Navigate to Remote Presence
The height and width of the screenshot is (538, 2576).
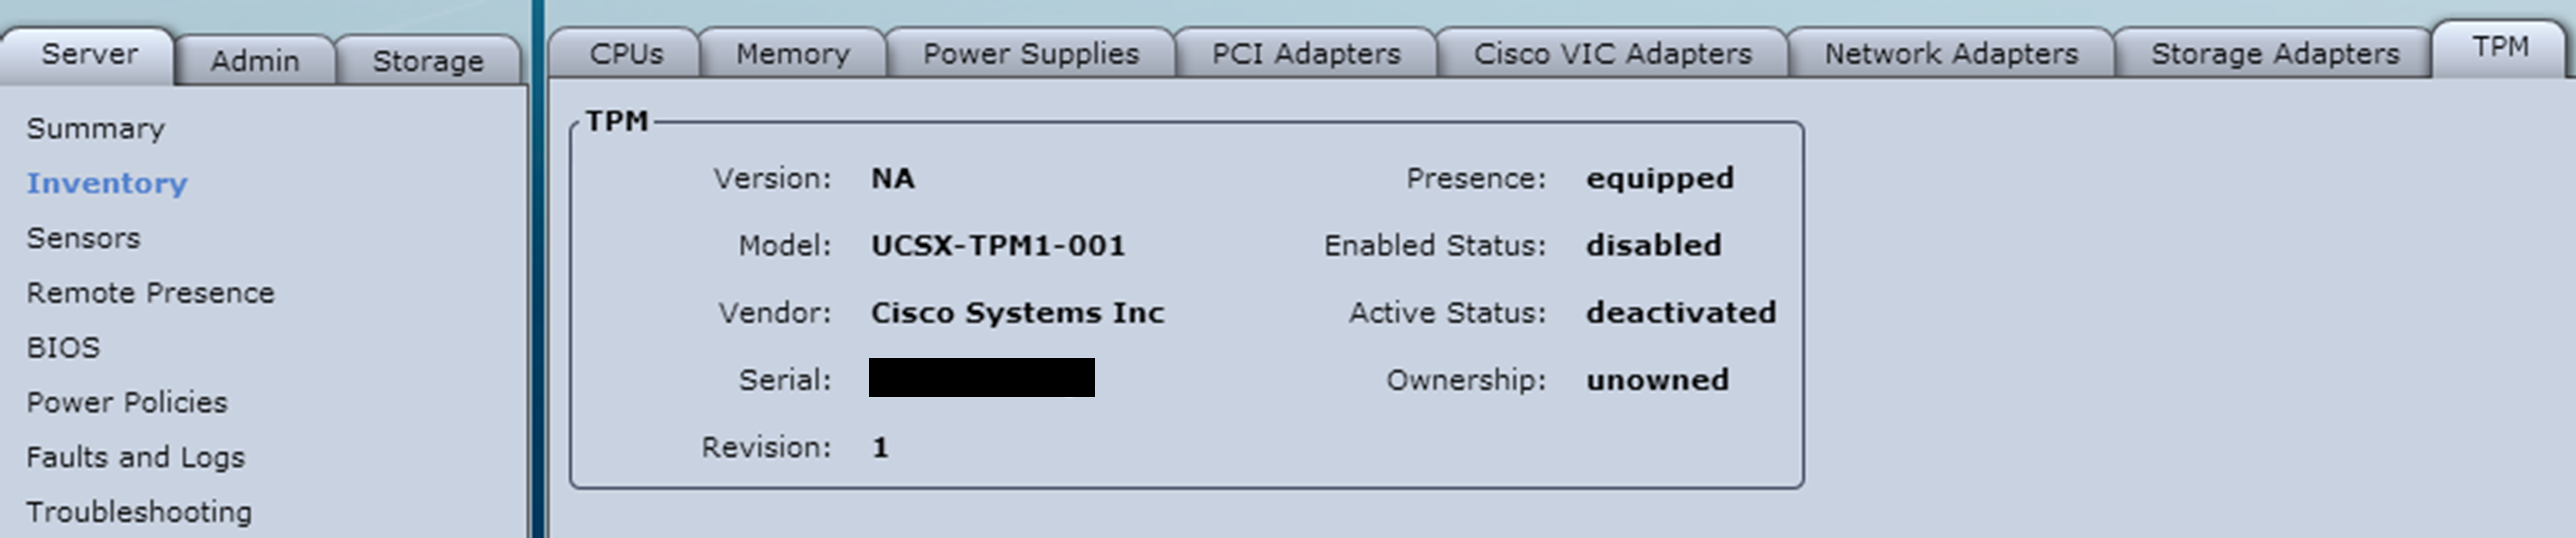click(150, 293)
